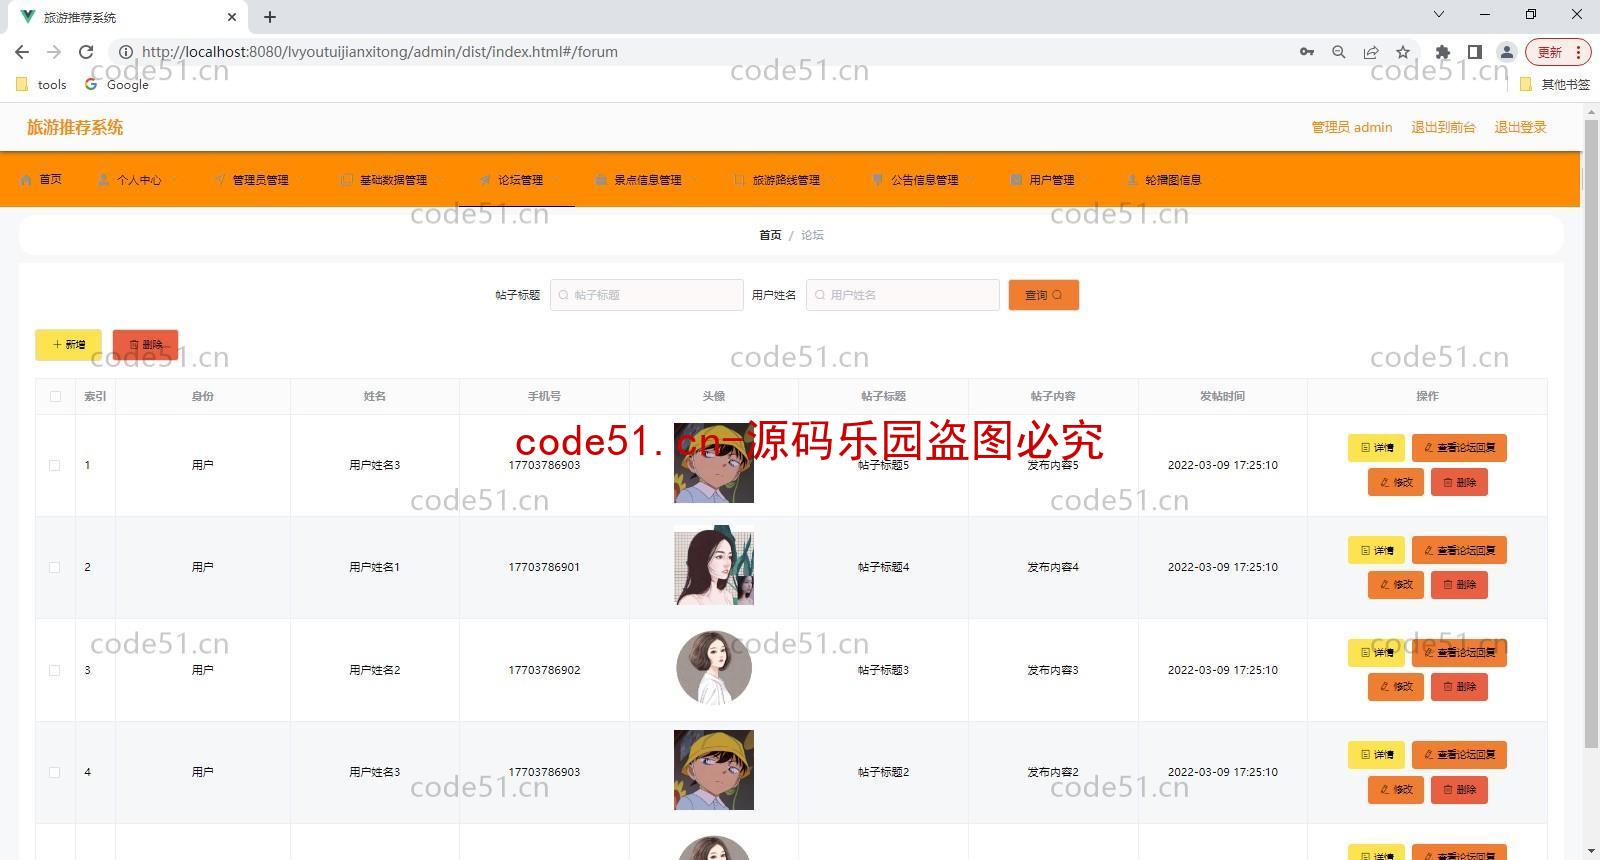Reload the current page
This screenshot has width=1600, height=860.
coord(86,52)
